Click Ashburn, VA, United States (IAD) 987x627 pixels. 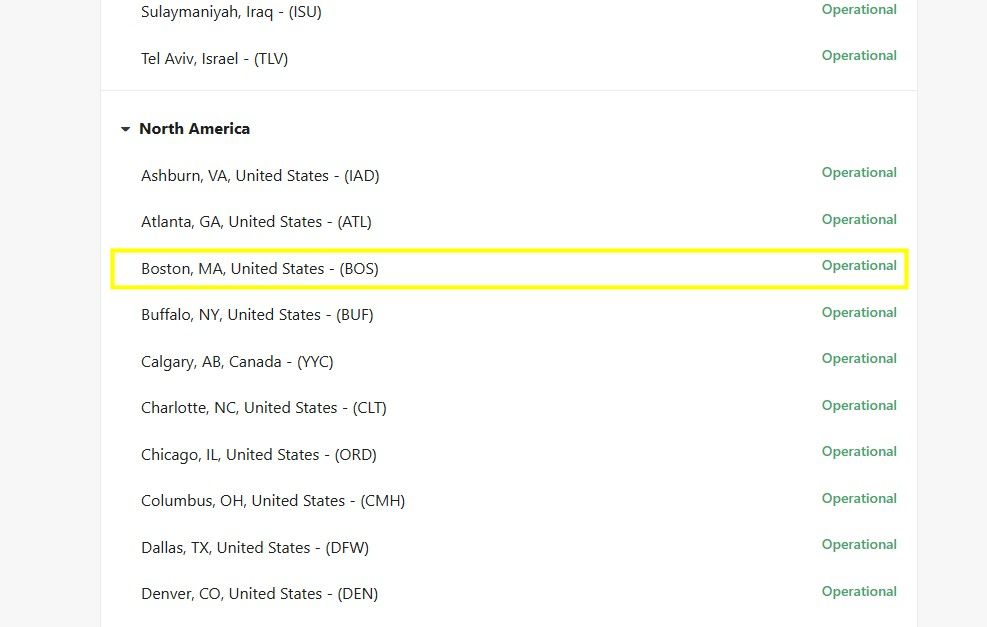click(x=260, y=176)
